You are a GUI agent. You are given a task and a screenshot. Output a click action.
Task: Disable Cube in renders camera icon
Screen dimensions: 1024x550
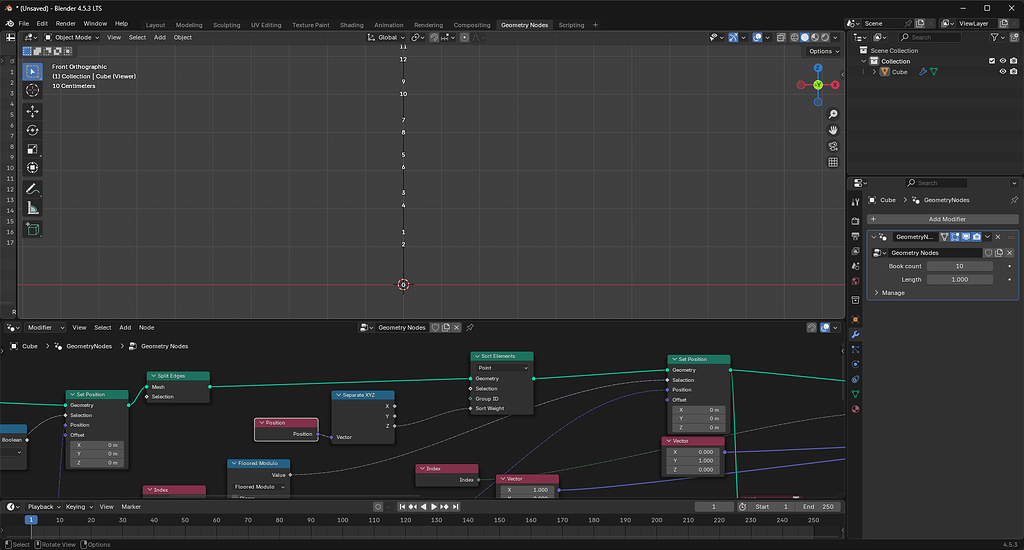coord(1014,72)
